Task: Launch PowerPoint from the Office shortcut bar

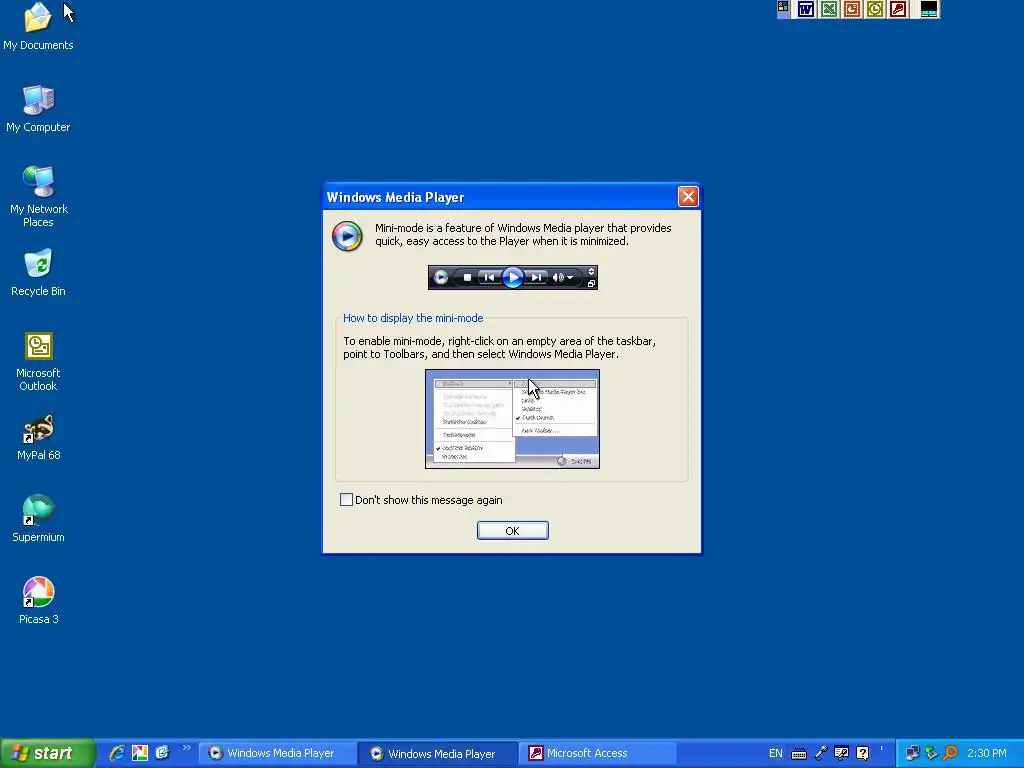Action: point(852,9)
